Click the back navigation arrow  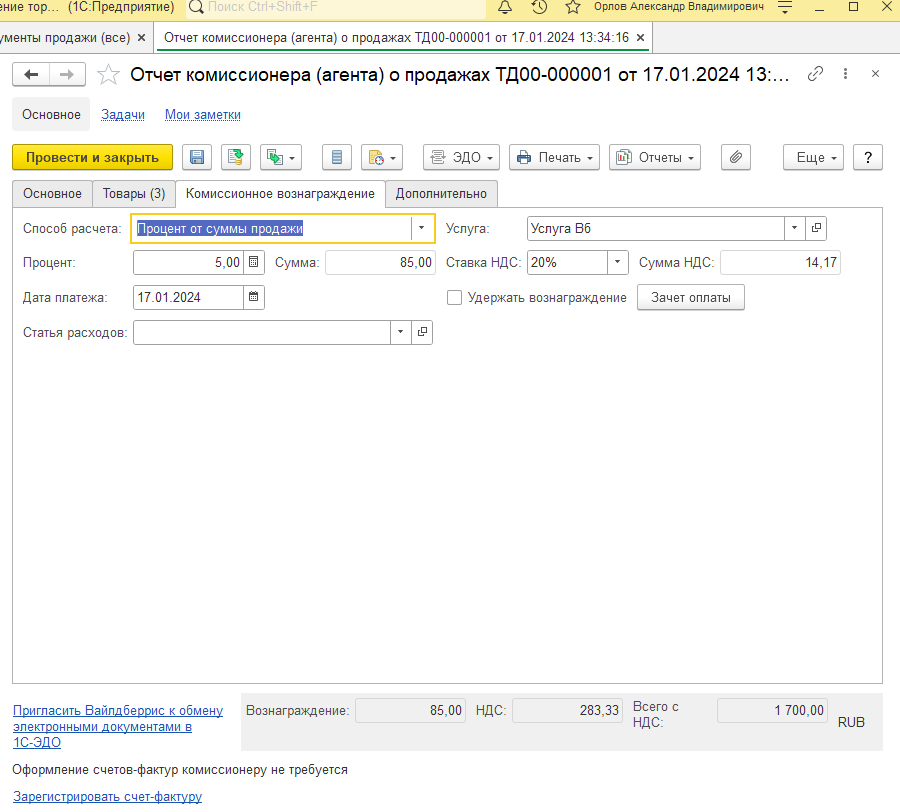(31, 75)
